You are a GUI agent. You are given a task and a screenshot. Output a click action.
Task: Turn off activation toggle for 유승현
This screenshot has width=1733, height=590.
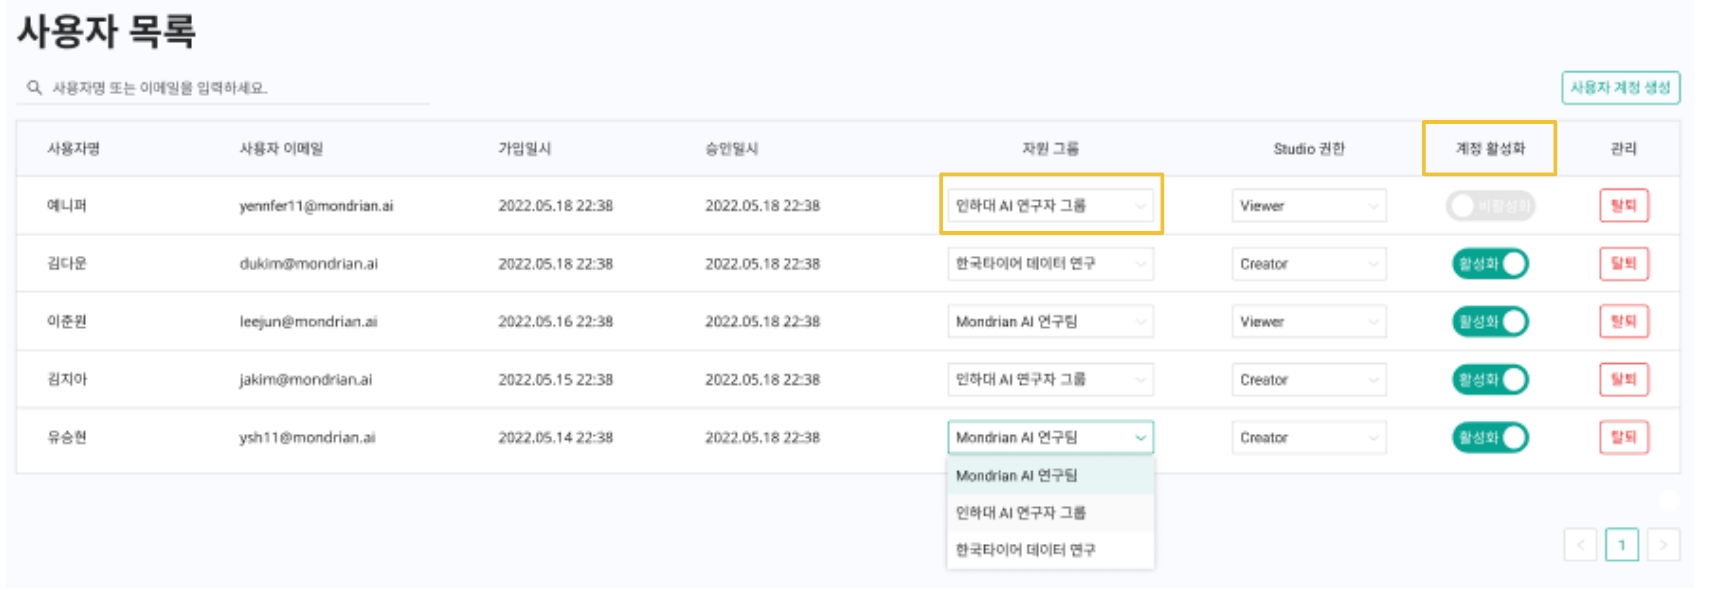point(1490,438)
